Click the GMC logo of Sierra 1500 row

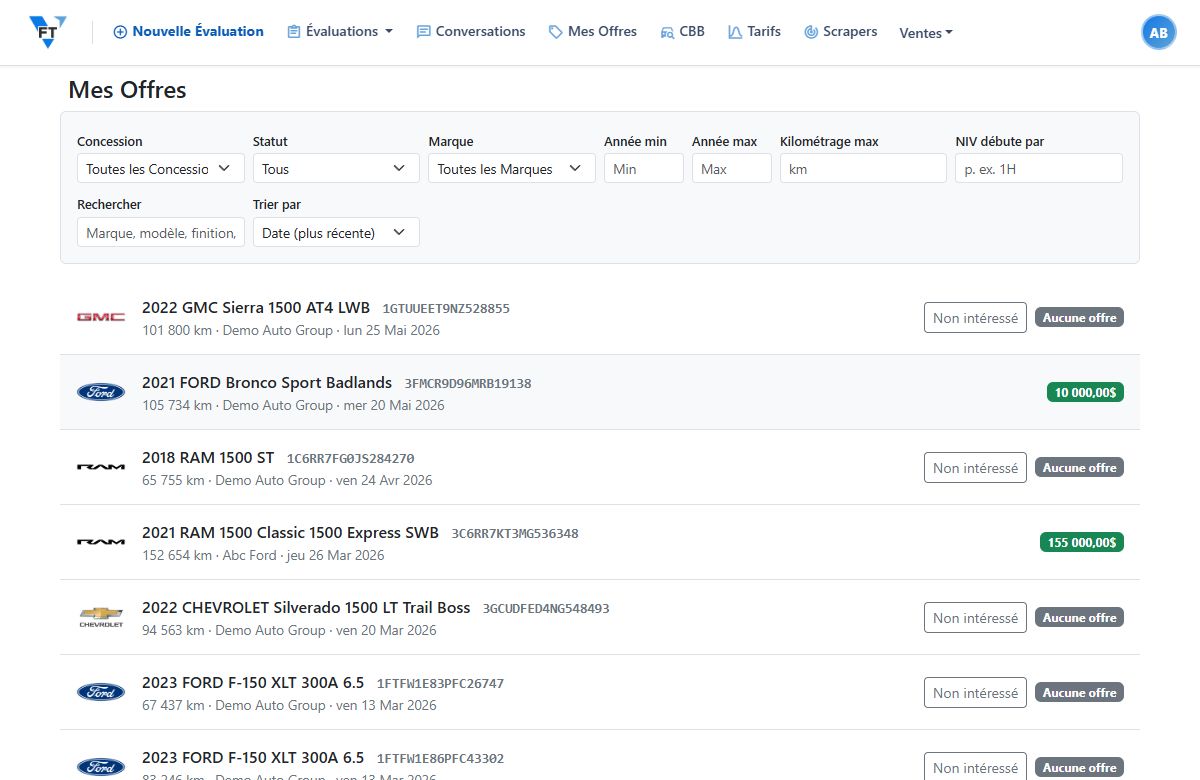point(101,317)
